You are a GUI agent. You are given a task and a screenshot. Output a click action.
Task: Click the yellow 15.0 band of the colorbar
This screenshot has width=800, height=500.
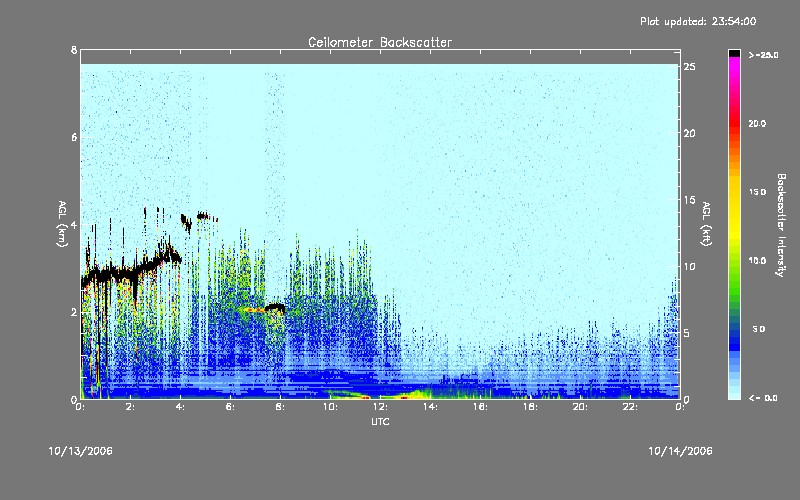pos(734,192)
